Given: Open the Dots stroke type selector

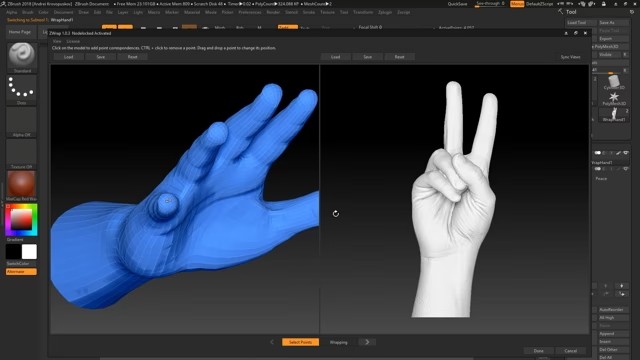Looking at the screenshot, I should 22,89.
